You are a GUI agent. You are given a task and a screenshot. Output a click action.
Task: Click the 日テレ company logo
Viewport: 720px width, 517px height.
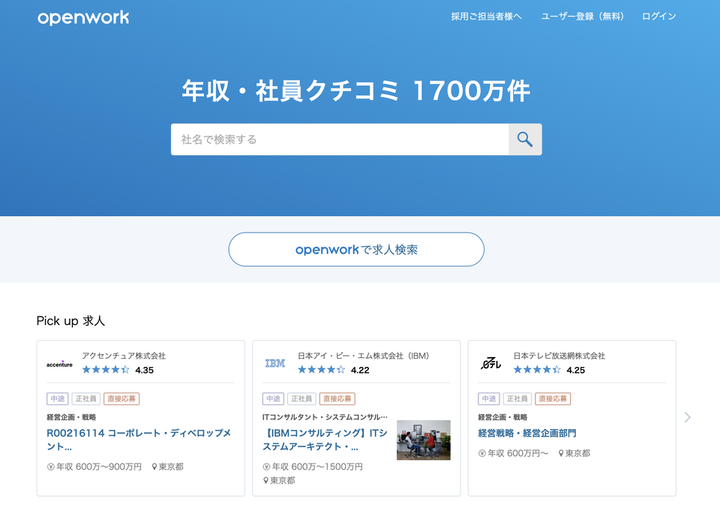point(491,363)
